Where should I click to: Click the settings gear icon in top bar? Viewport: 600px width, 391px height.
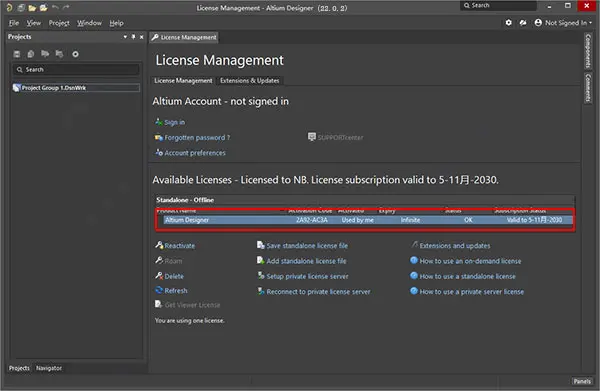(508, 23)
